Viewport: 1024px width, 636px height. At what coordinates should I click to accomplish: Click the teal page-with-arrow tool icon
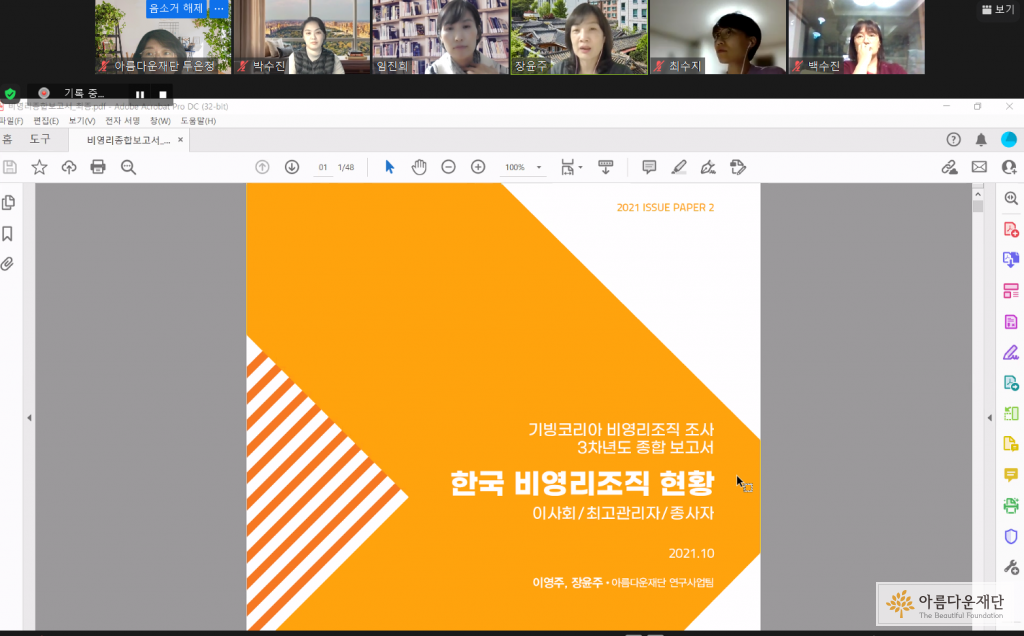coord(1011,383)
